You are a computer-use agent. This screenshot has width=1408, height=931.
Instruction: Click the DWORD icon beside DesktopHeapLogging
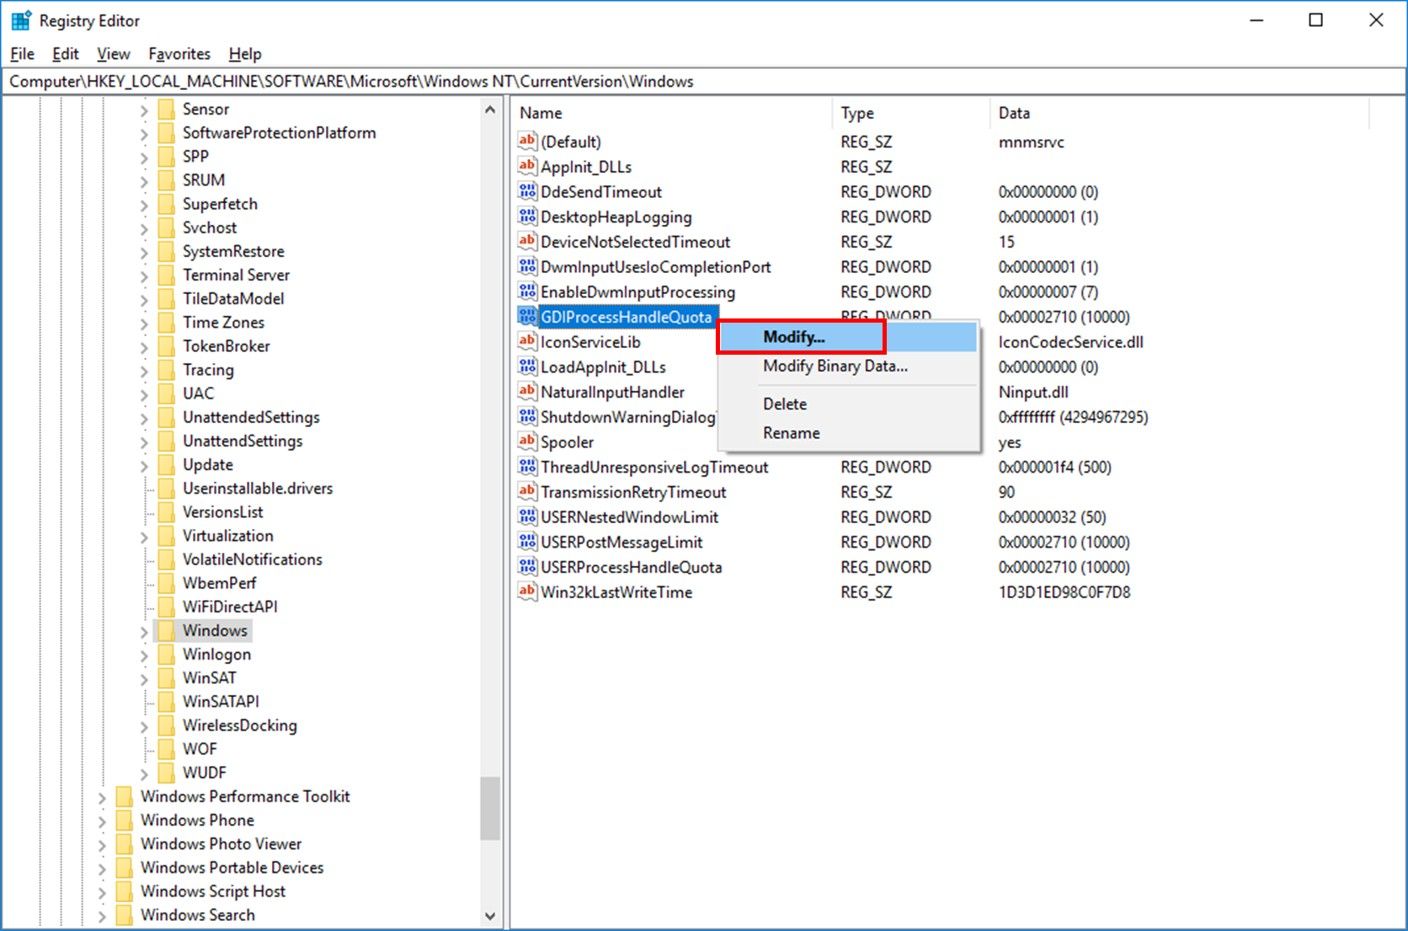tap(527, 216)
